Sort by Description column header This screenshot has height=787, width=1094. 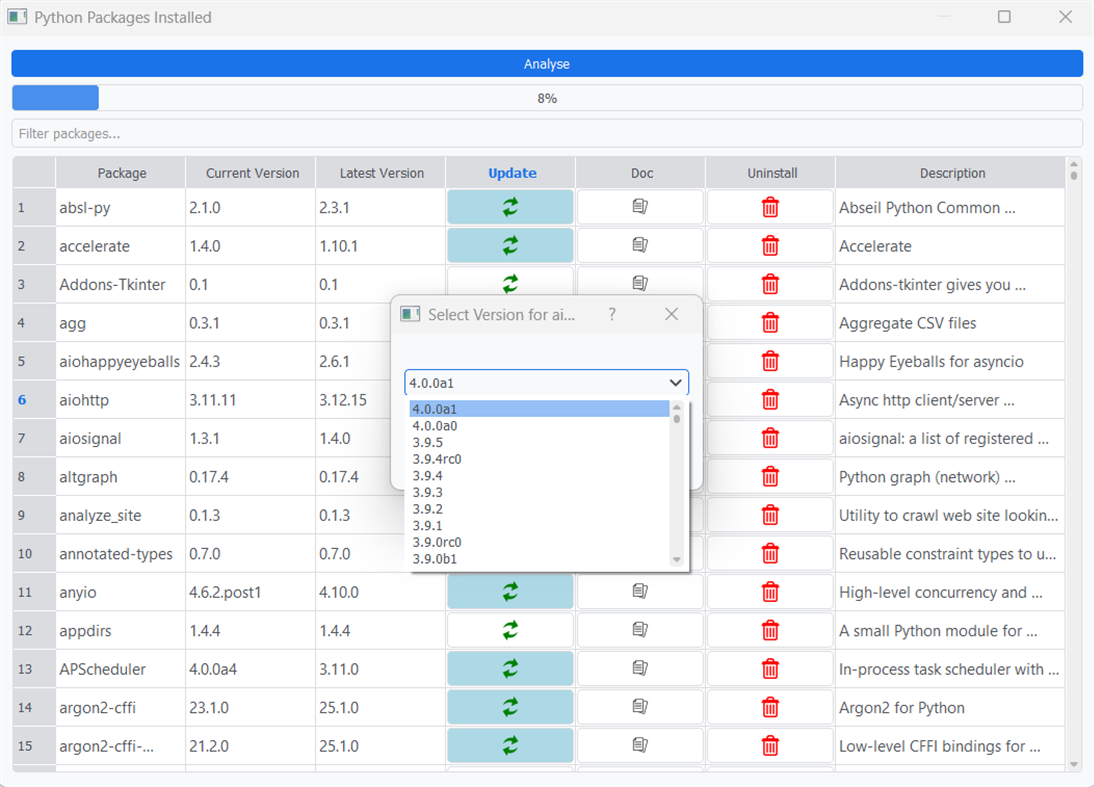point(952,173)
